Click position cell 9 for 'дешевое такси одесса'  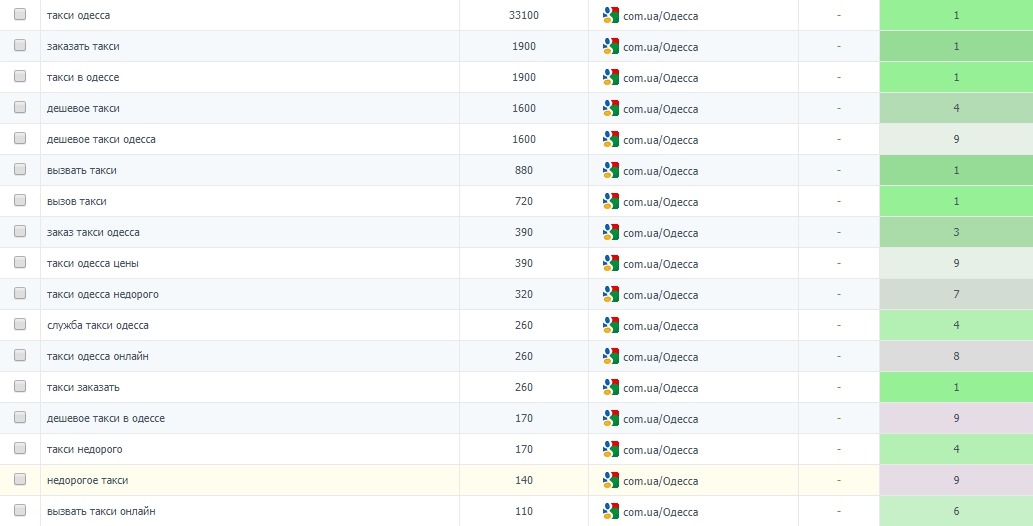pos(956,139)
